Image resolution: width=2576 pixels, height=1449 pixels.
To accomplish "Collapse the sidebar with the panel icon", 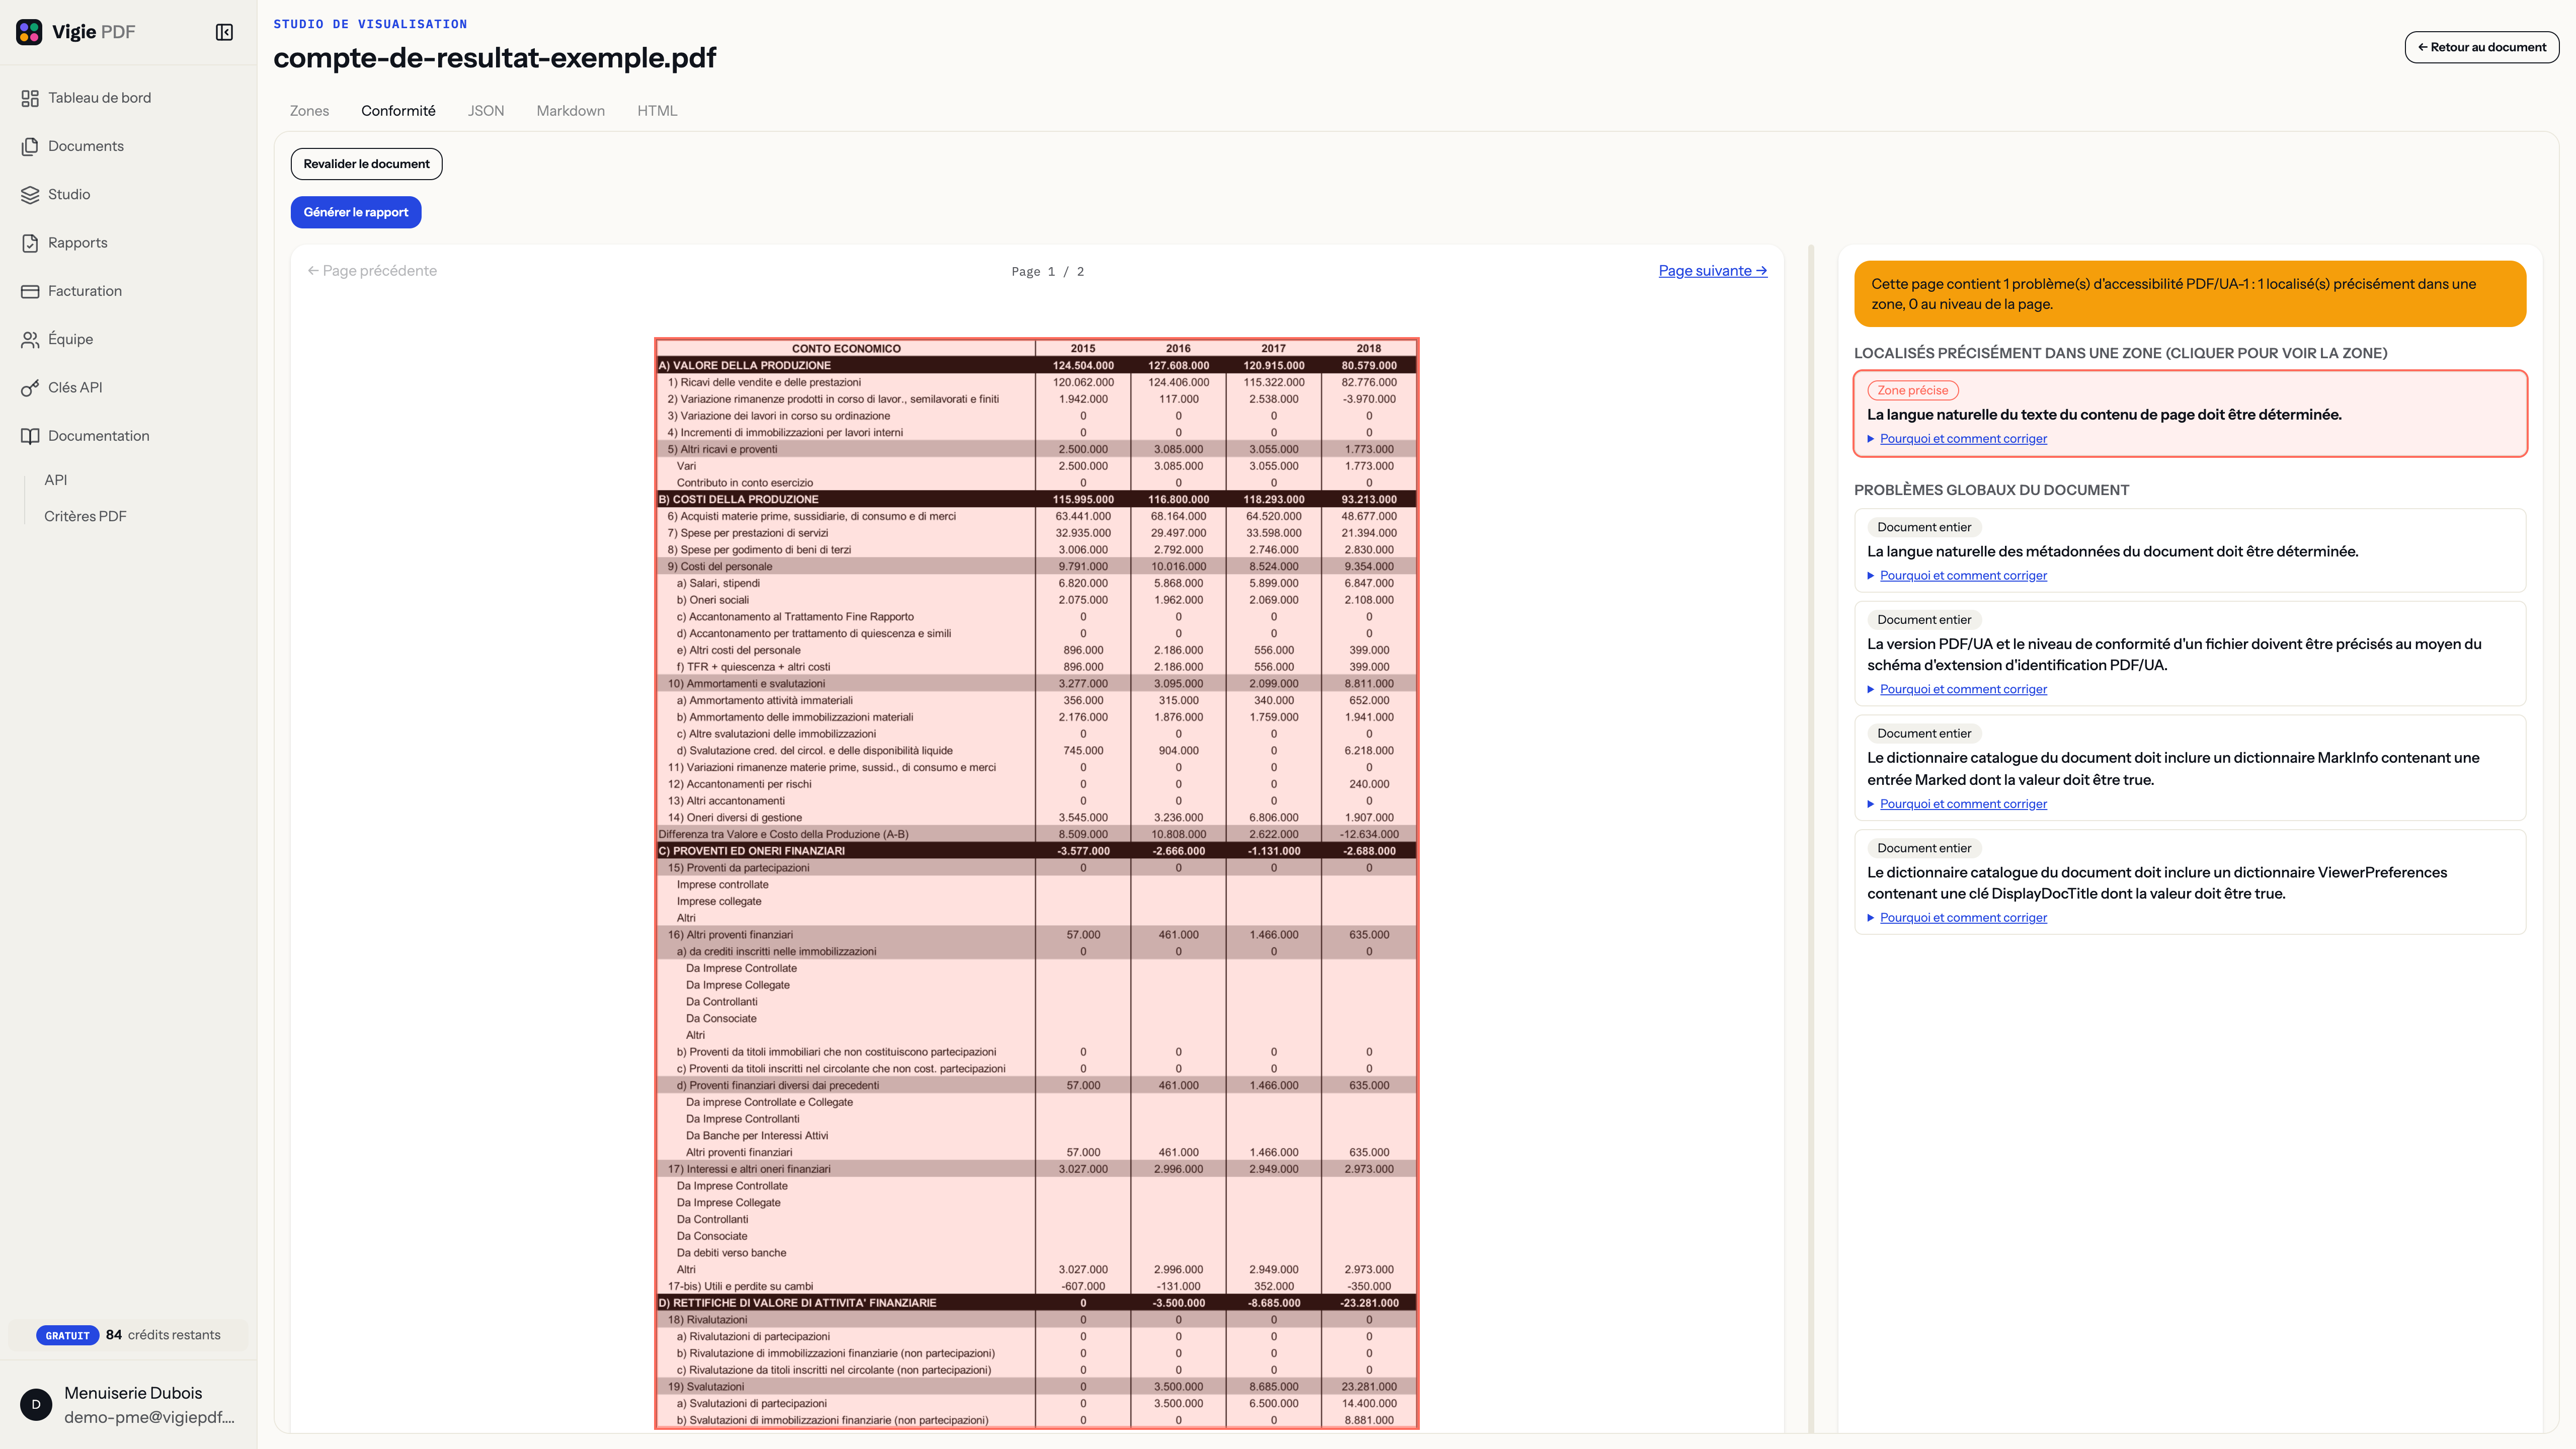I will coord(224,32).
